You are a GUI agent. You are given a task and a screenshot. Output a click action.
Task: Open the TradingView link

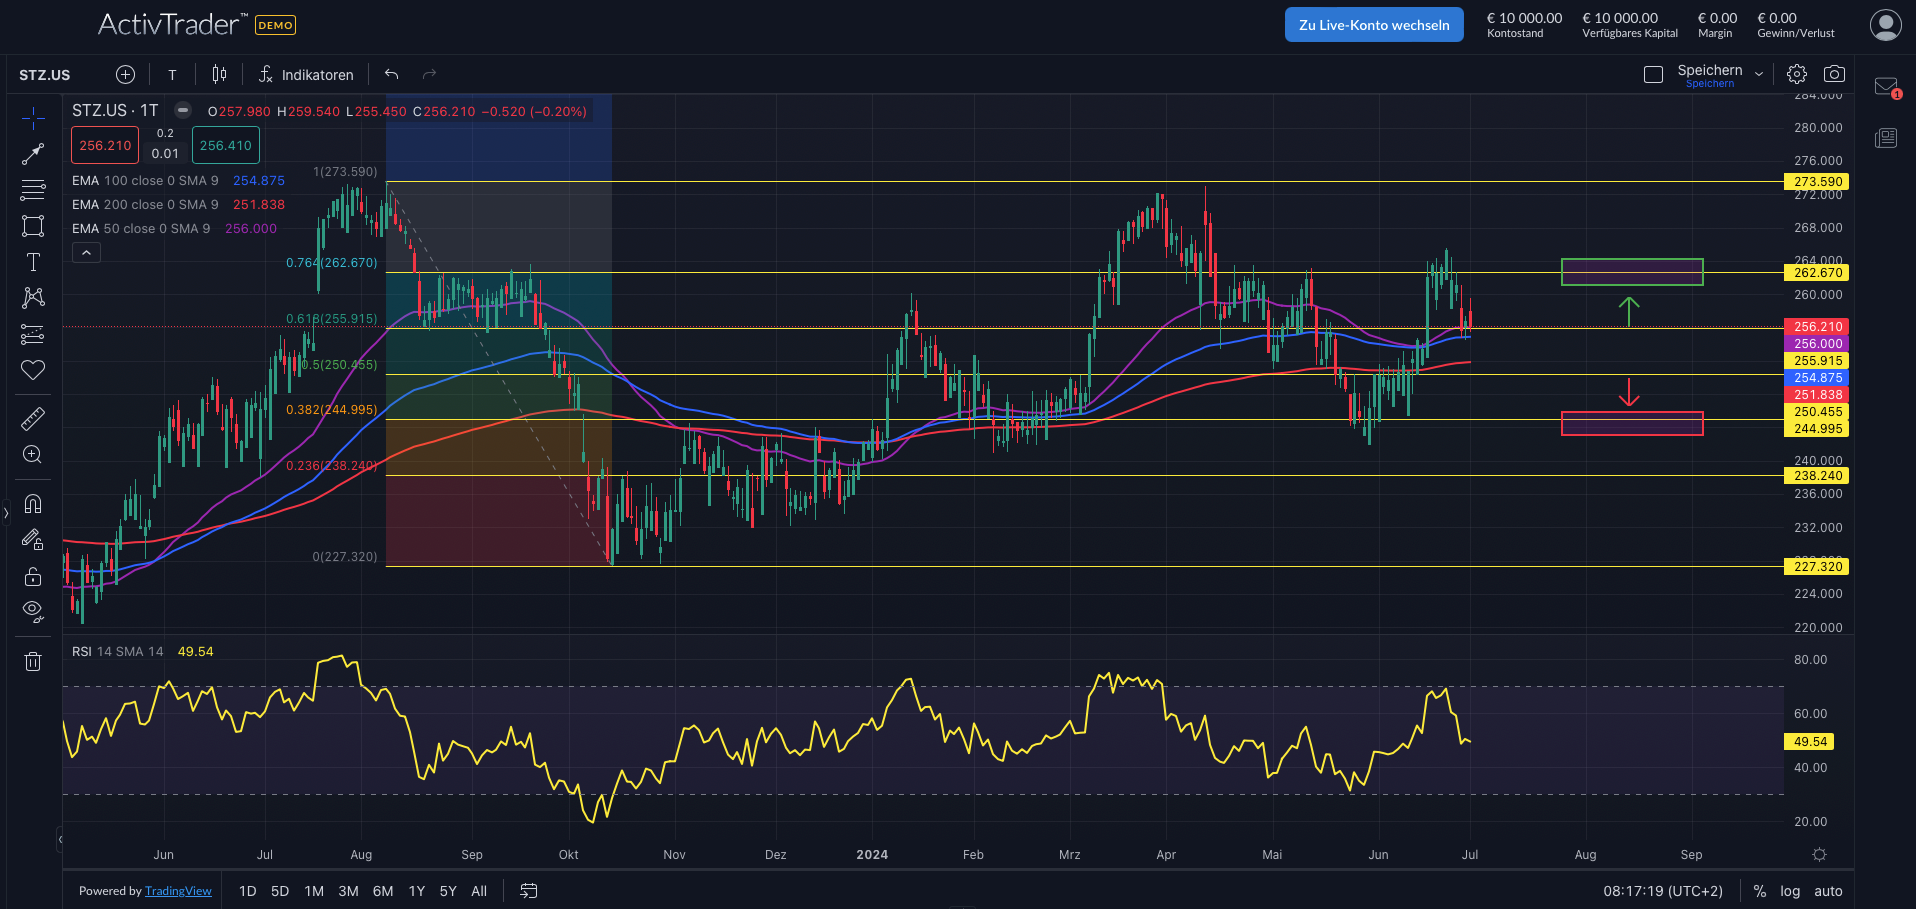178,891
